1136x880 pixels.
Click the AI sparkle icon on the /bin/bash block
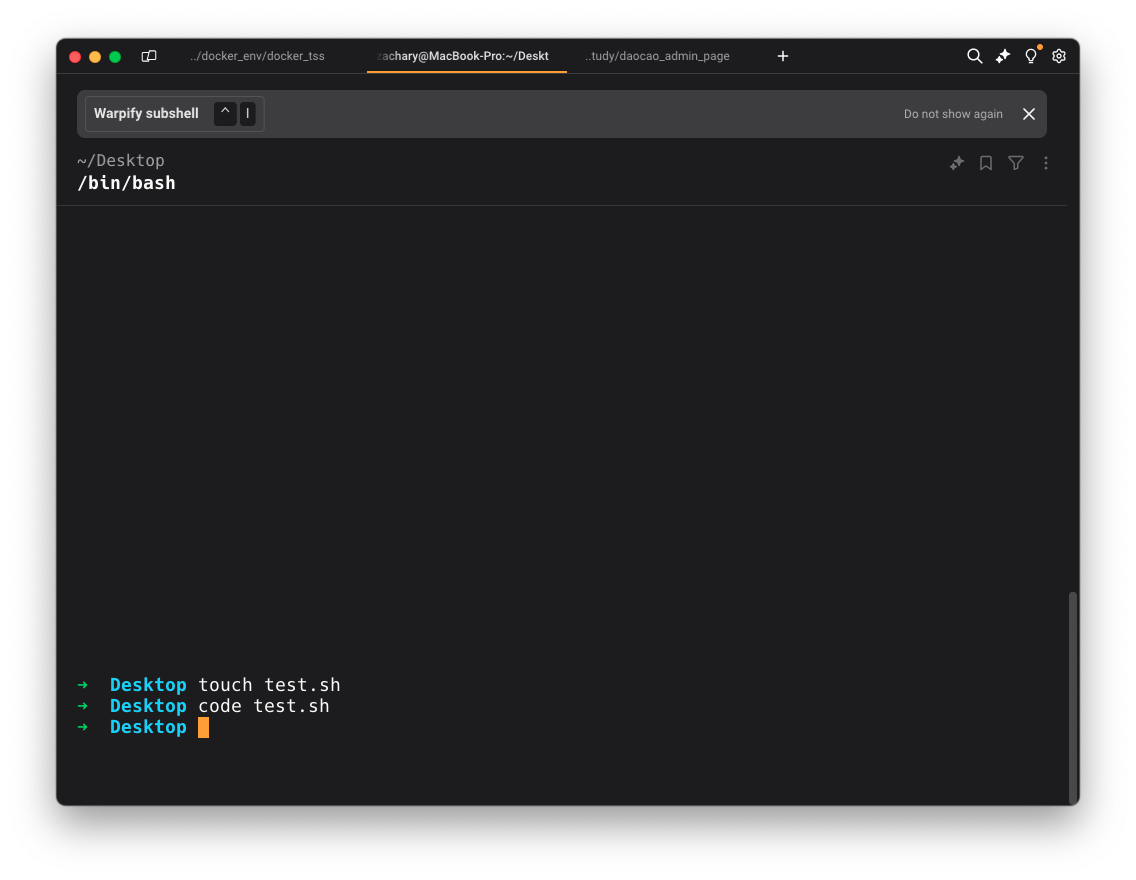coord(957,163)
